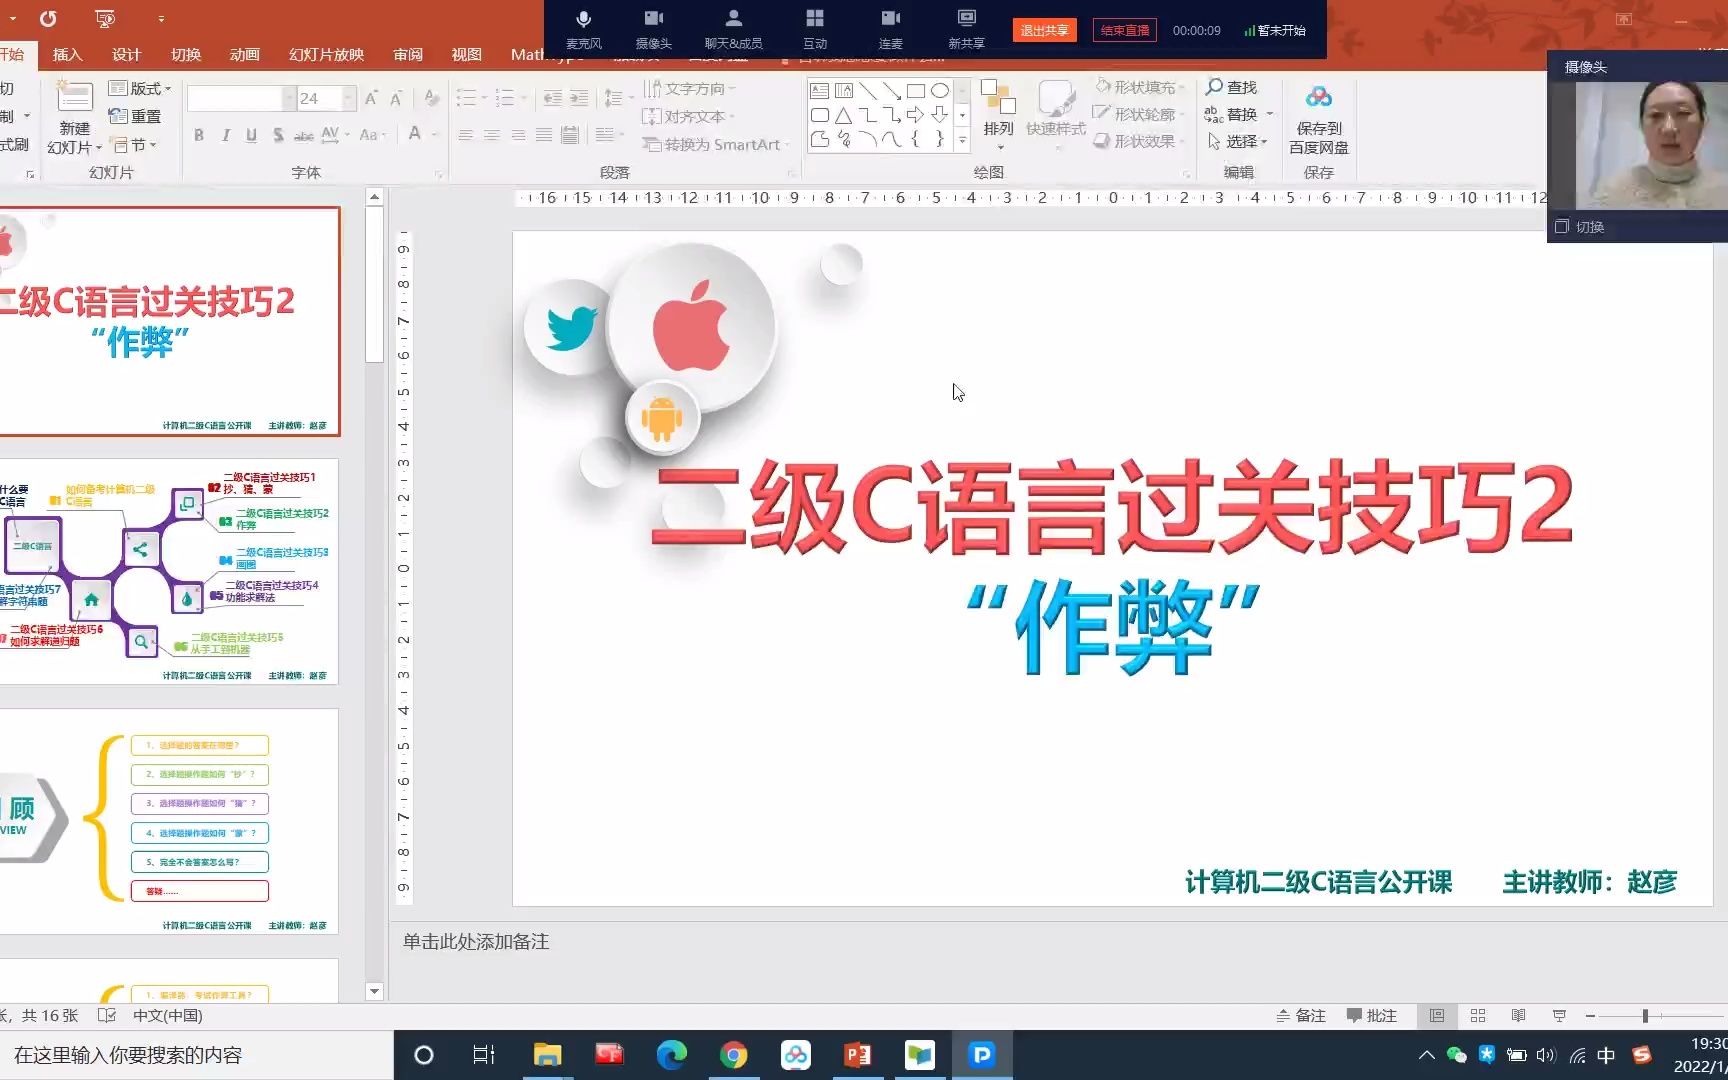This screenshot has width=1728, height=1080.
Task: Click the reset (重置) slide button
Action: 135,116
